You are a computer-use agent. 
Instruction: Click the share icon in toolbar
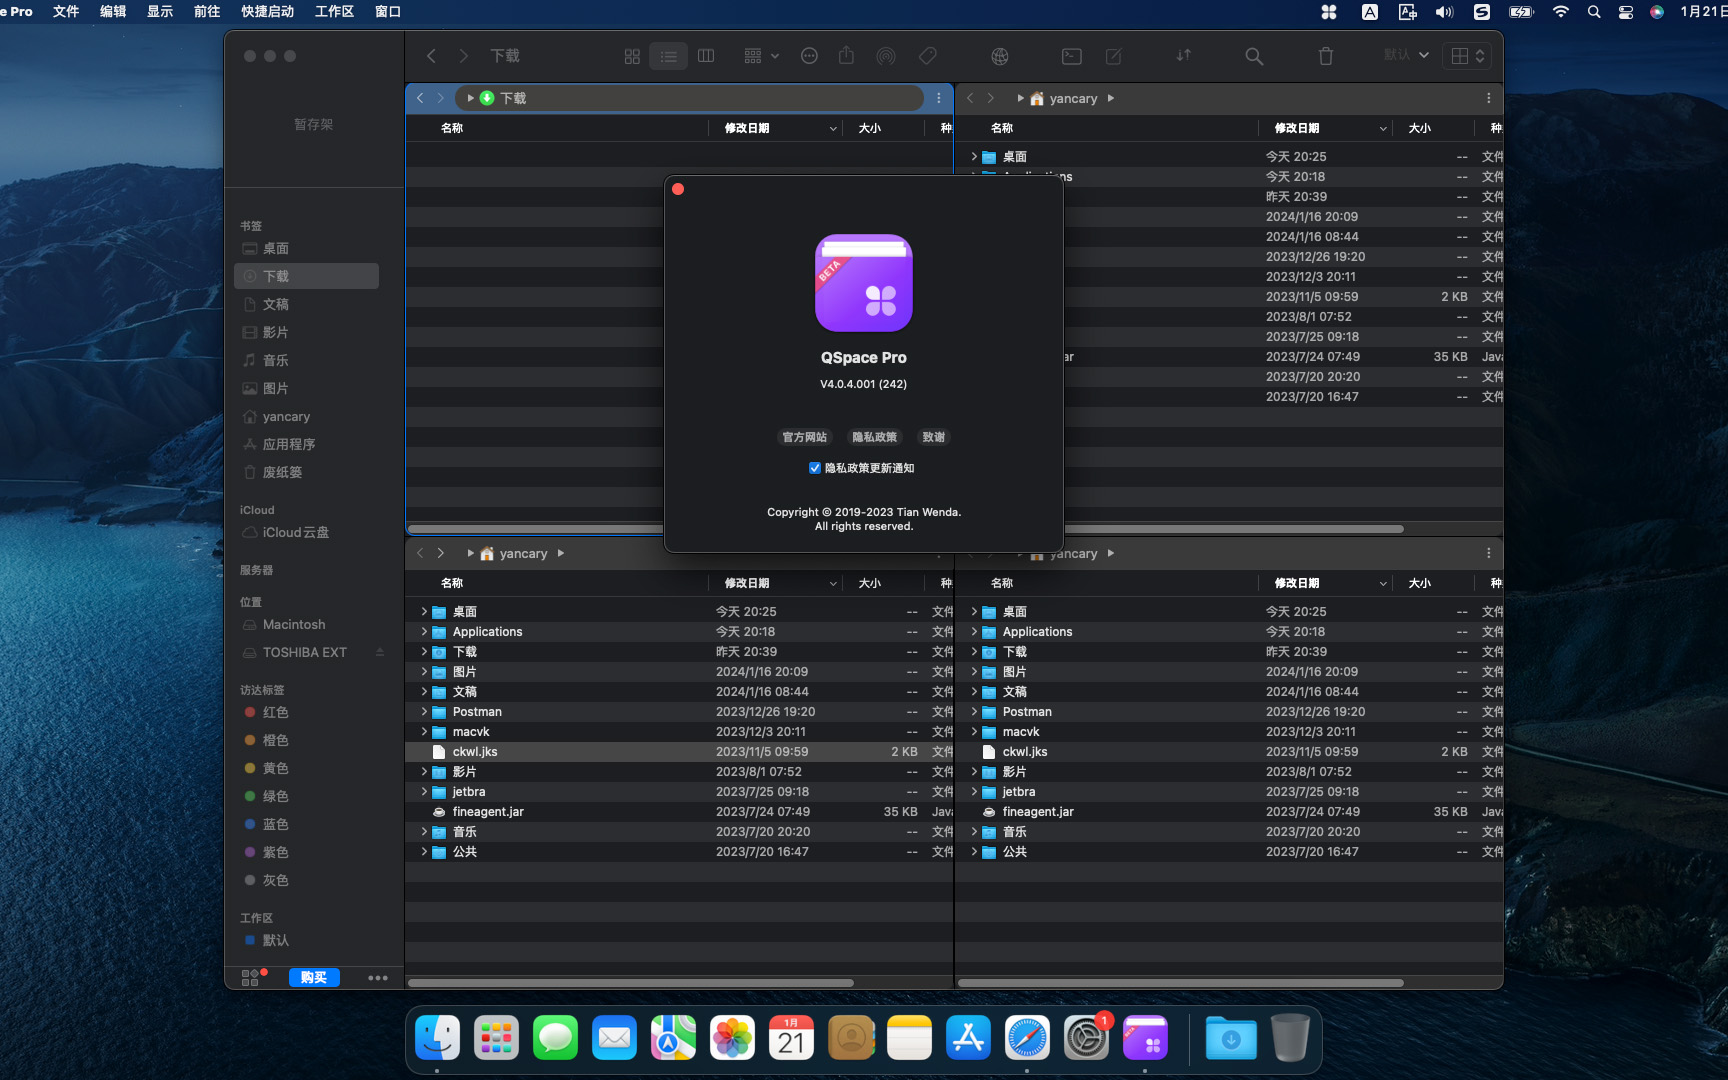click(847, 56)
